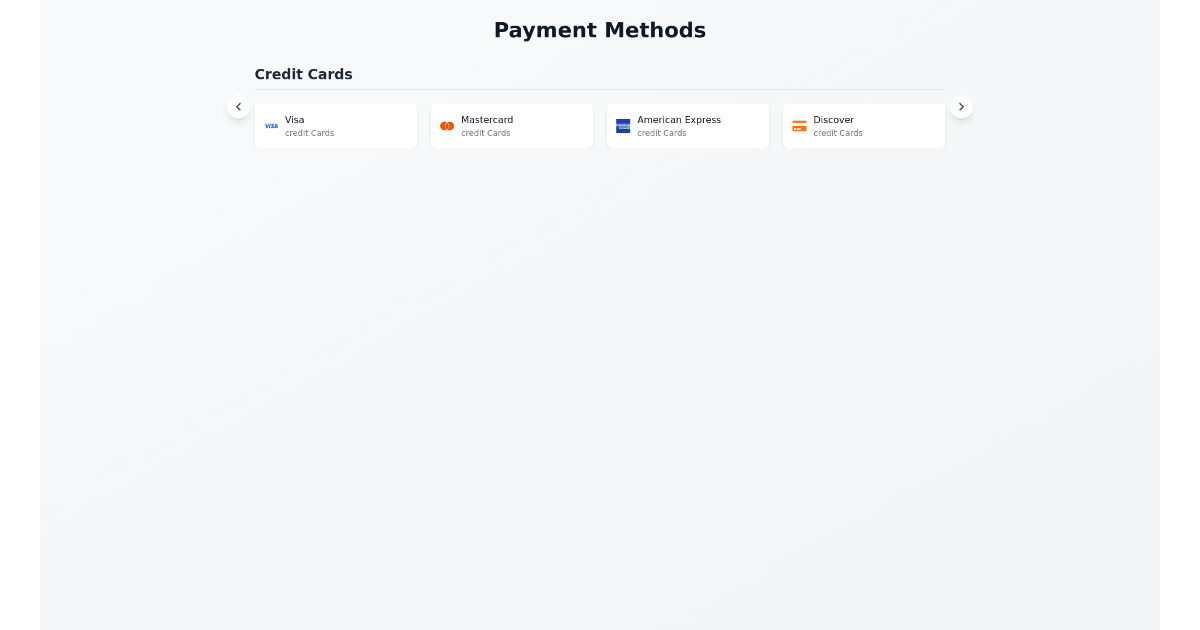Click the Mastercard logo icon

pyautogui.click(x=447, y=126)
